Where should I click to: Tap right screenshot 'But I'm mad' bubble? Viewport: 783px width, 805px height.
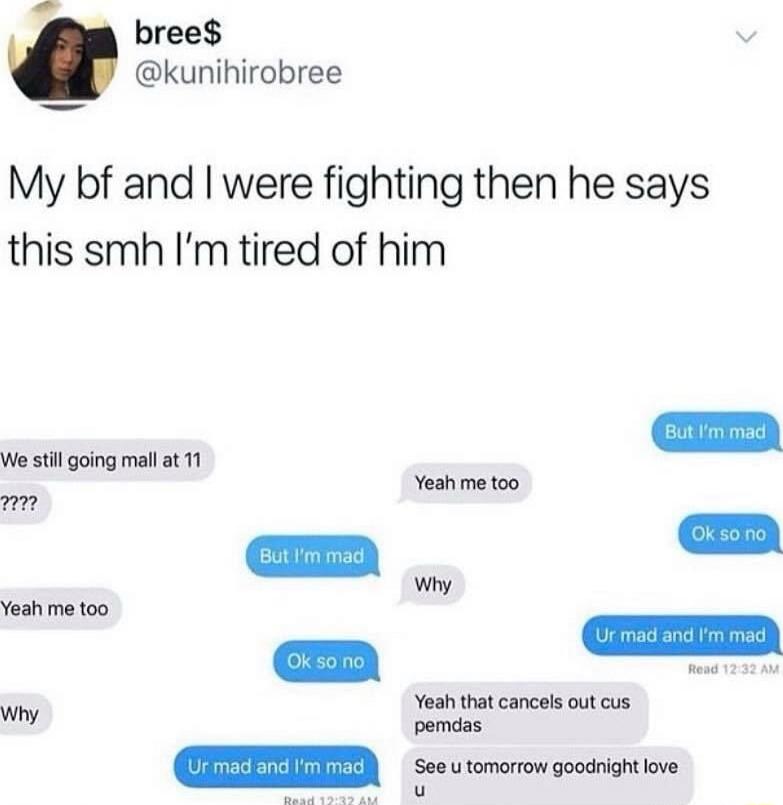(716, 432)
